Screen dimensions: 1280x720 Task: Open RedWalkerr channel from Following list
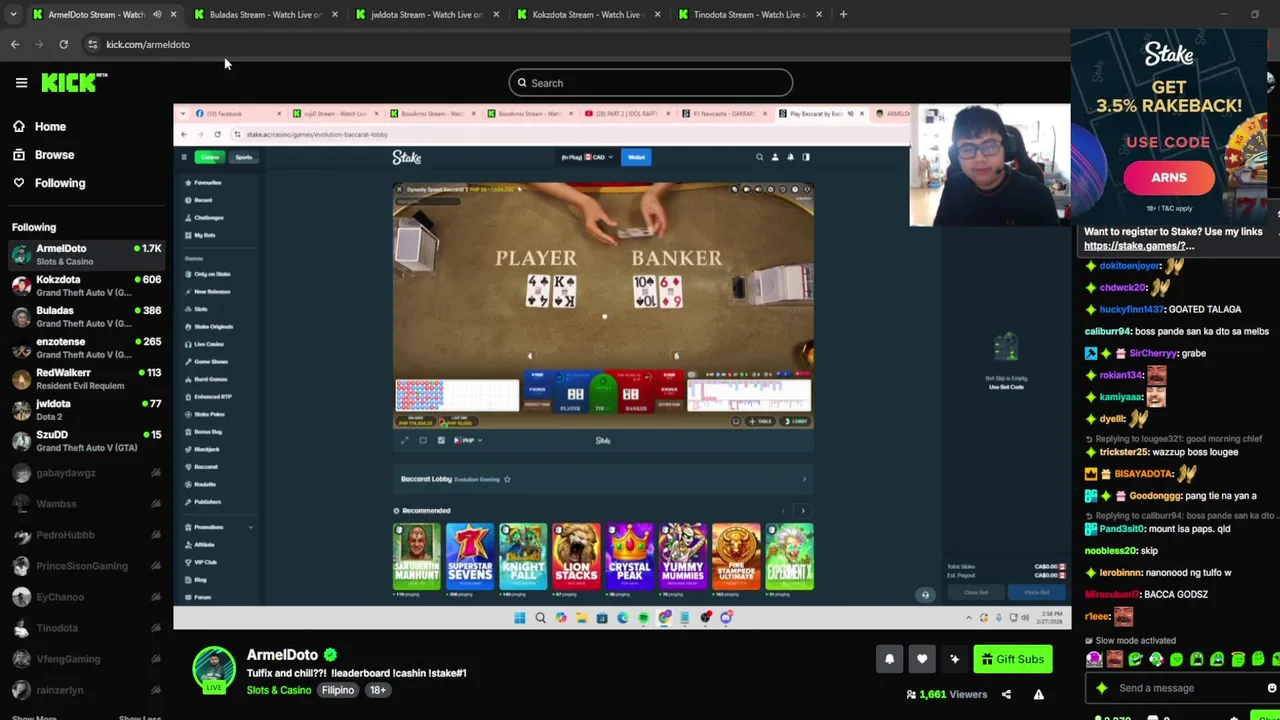pyautogui.click(x=86, y=378)
